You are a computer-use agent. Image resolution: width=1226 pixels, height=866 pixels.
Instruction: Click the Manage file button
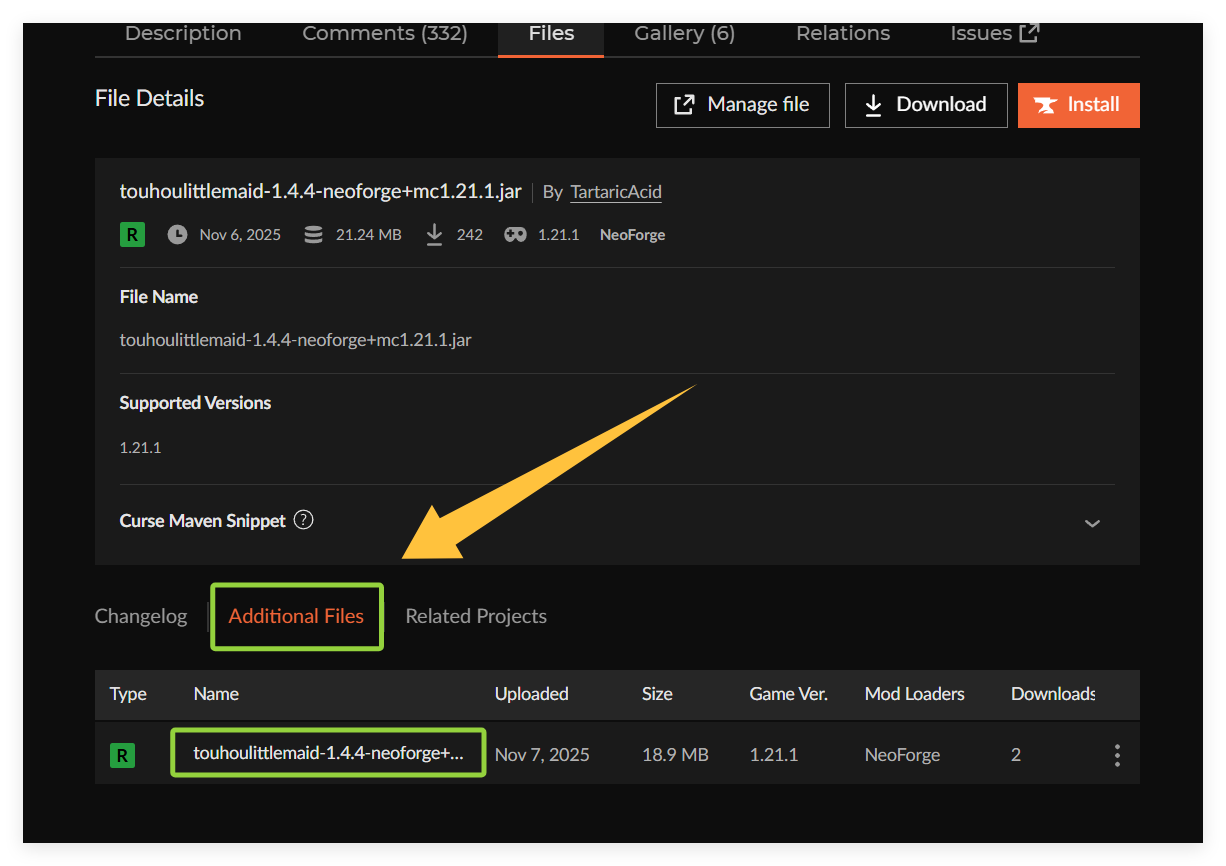tap(743, 105)
